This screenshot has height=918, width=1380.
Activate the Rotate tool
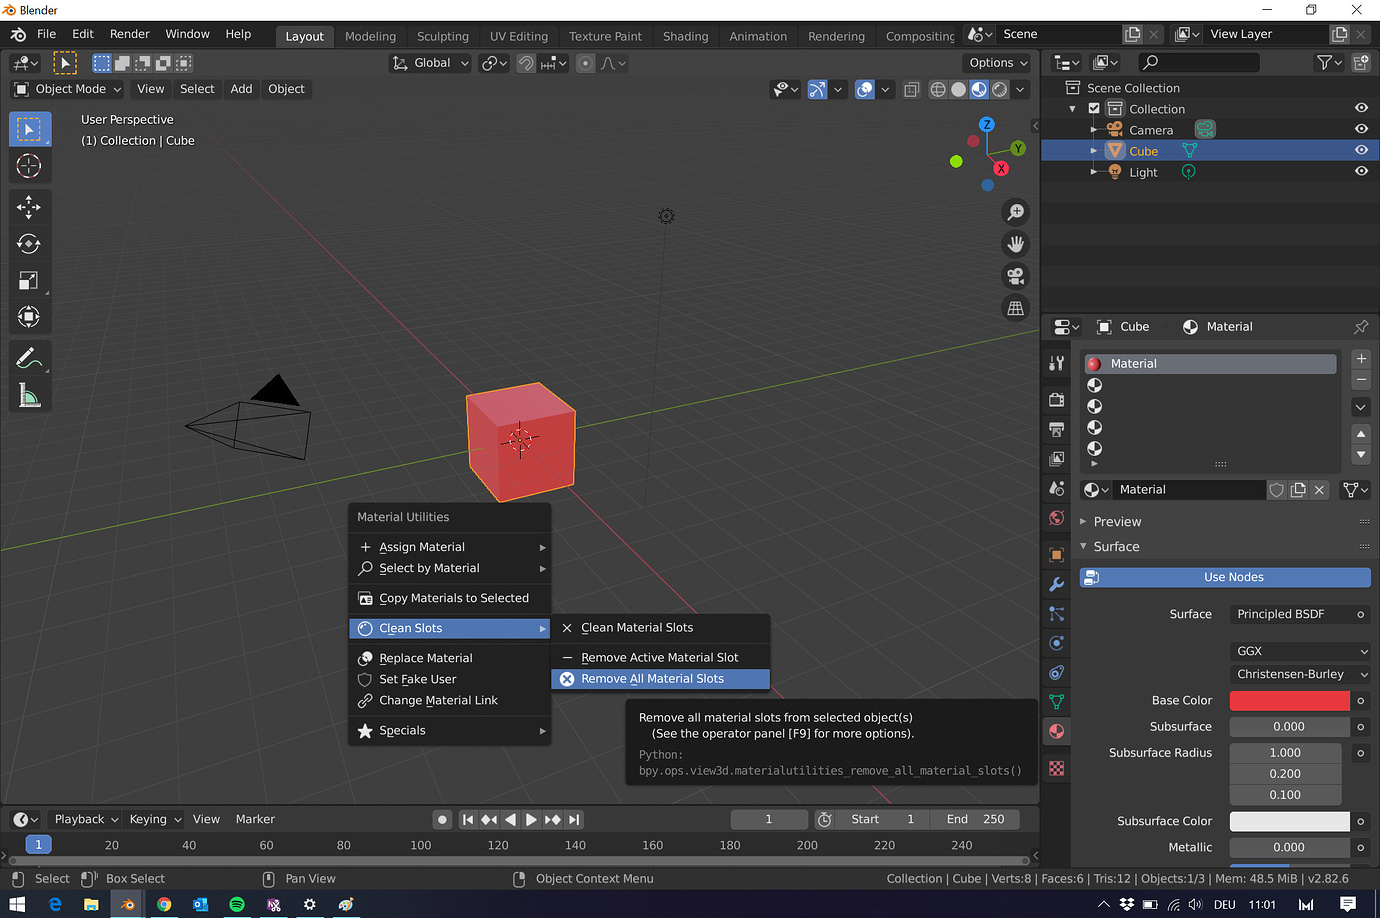pyautogui.click(x=29, y=244)
